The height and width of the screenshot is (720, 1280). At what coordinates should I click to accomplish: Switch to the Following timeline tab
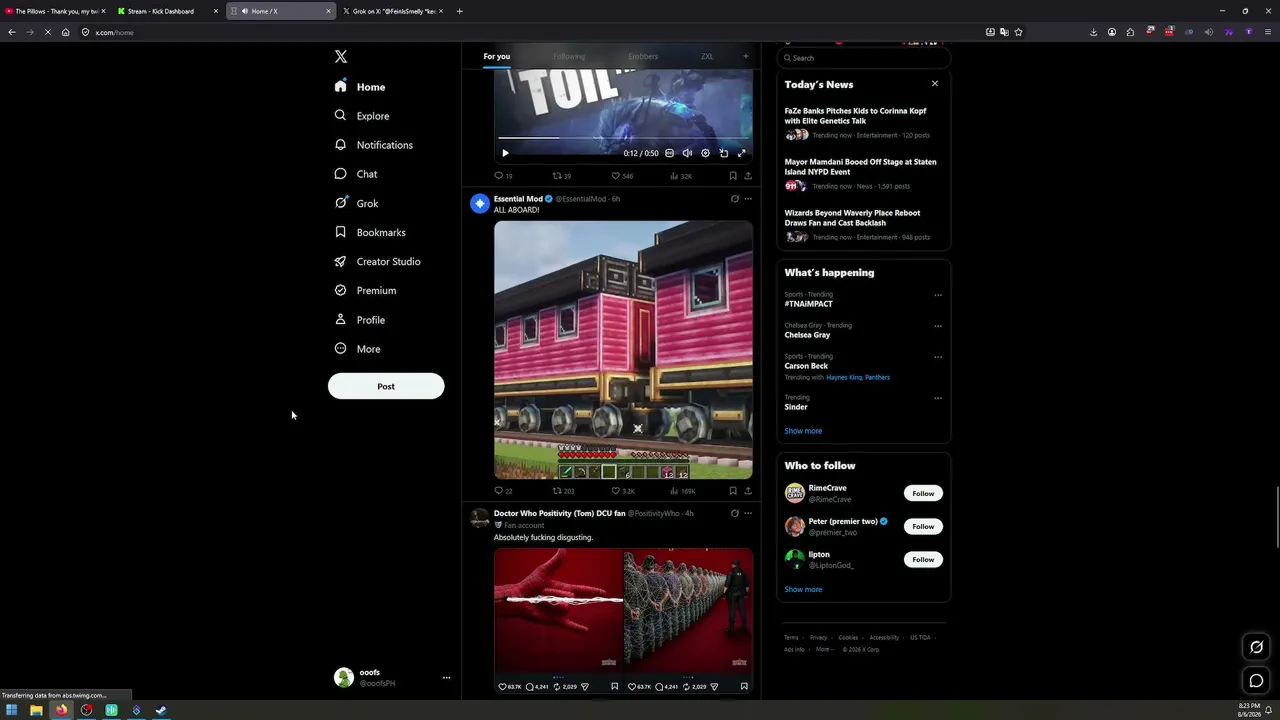569,56
